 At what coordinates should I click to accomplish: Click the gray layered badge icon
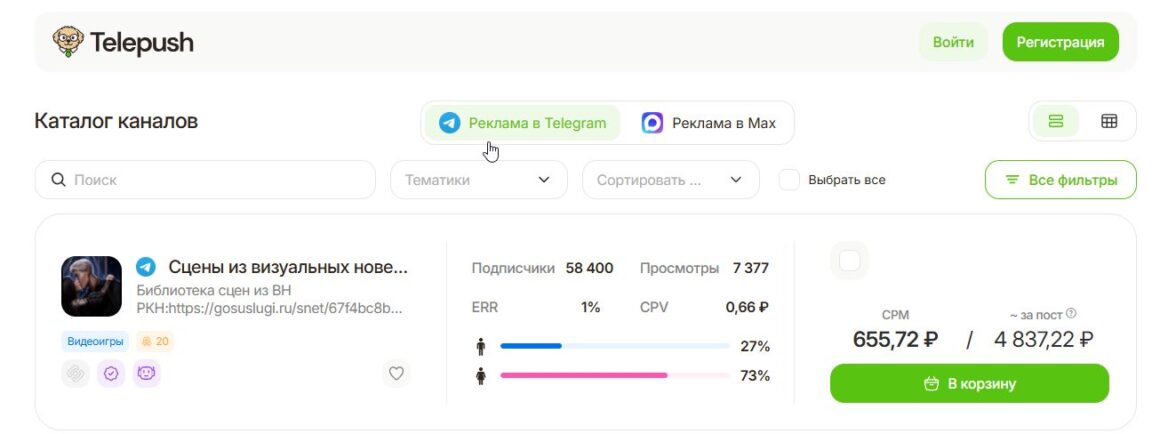tap(75, 373)
